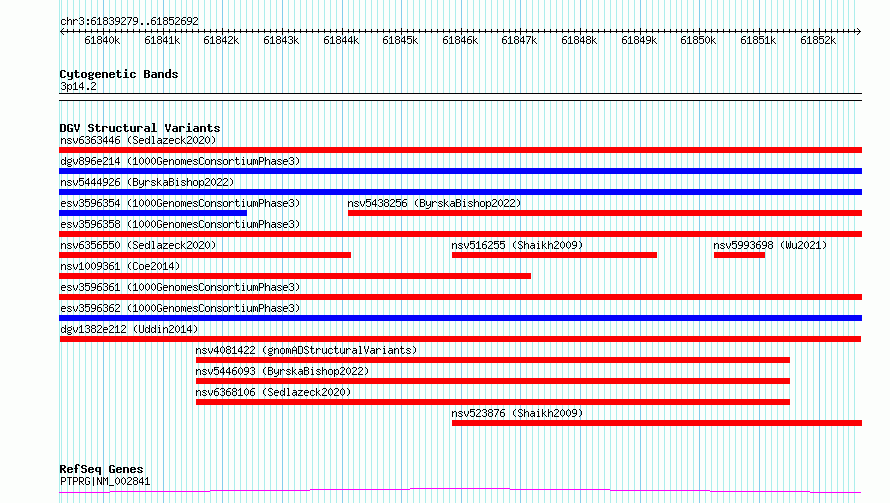Viewport: 890px width, 503px height.
Task: Select the red bar for esv3596358
Action: (460, 234)
